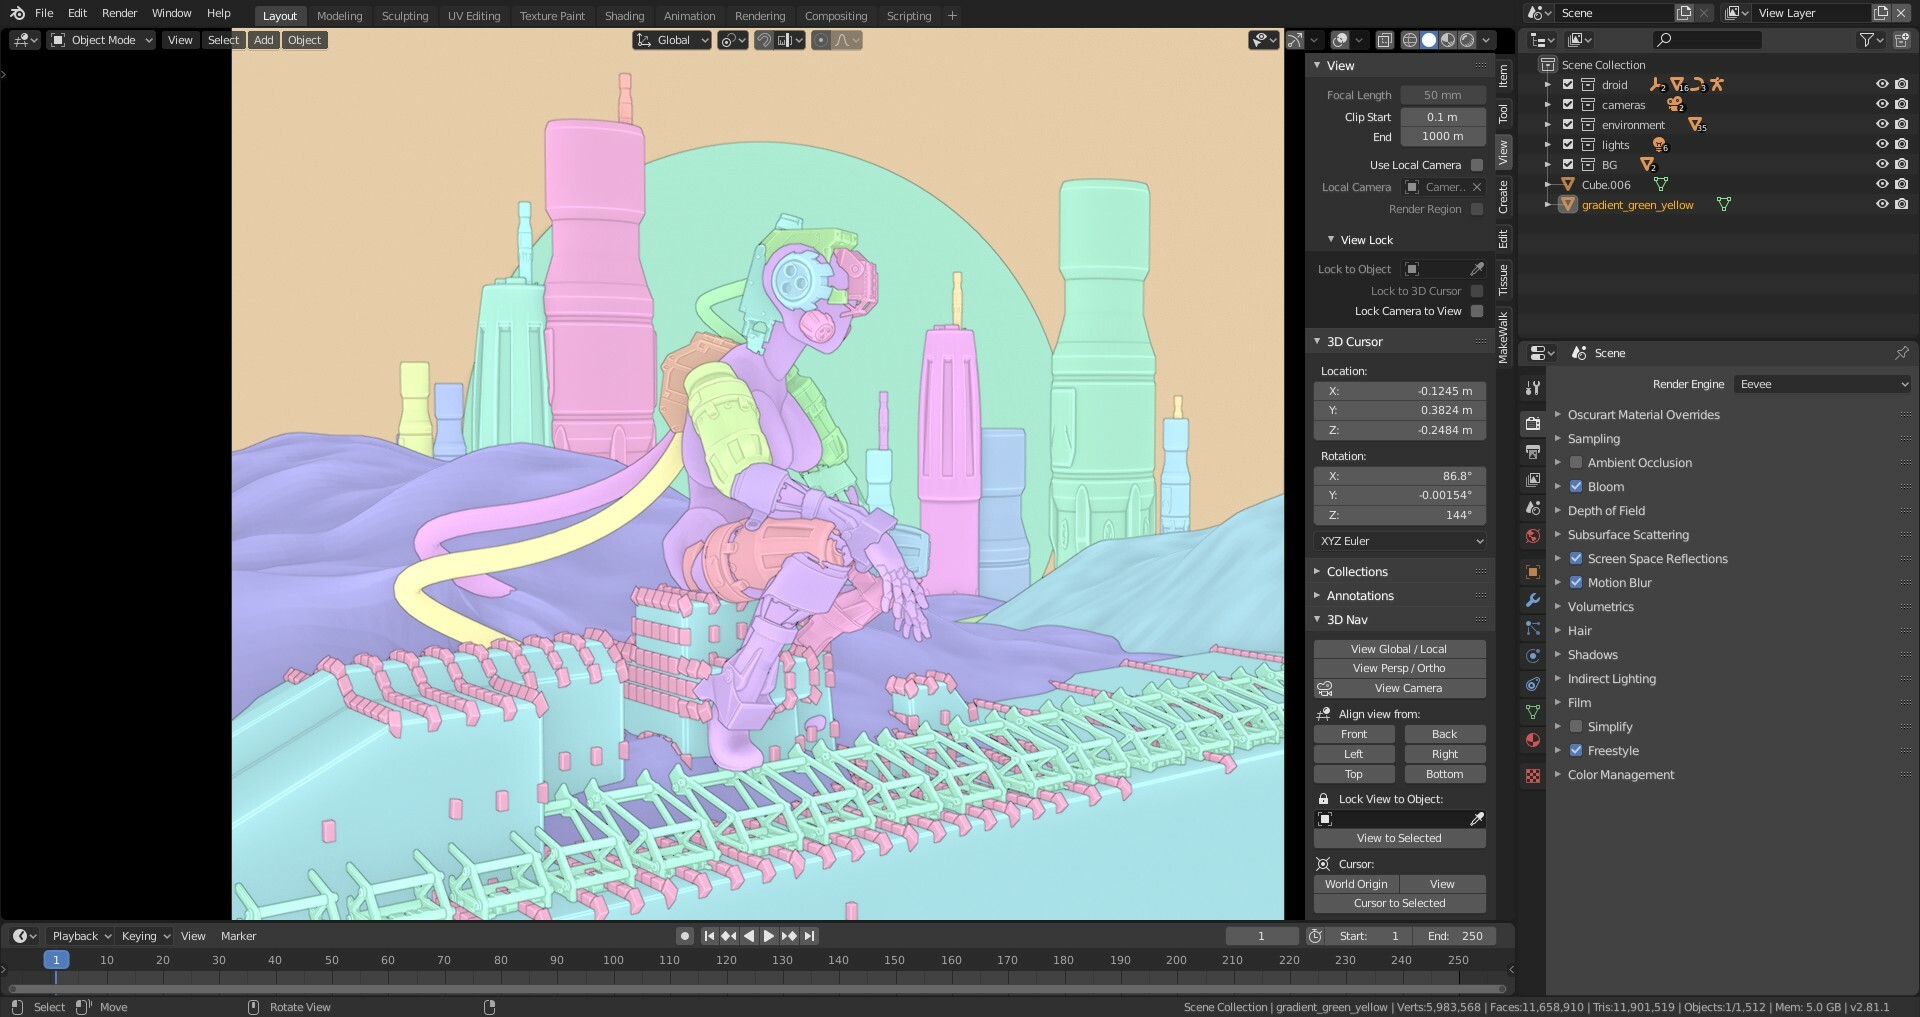Open the XYZ Euler rotation mode dropdown

coord(1400,541)
